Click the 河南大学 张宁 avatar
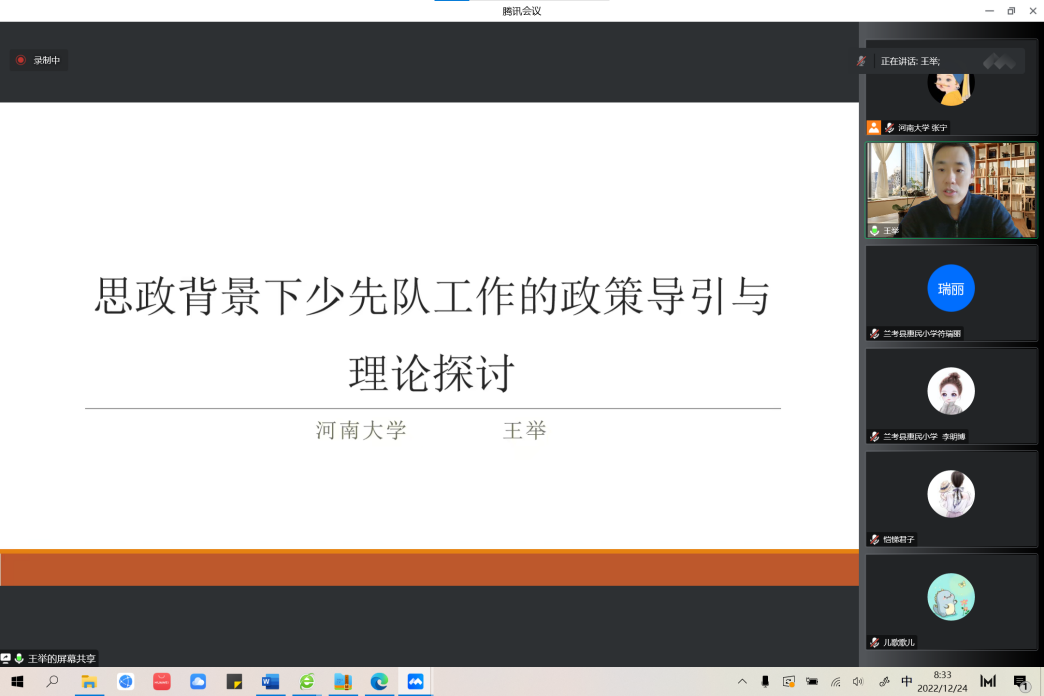 (x=951, y=89)
